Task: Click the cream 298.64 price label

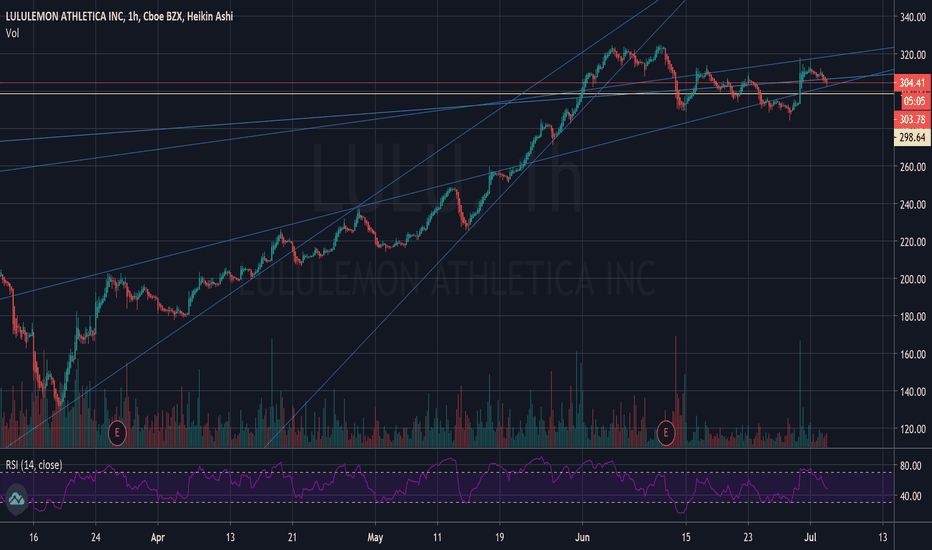Action: [x=912, y=137]
